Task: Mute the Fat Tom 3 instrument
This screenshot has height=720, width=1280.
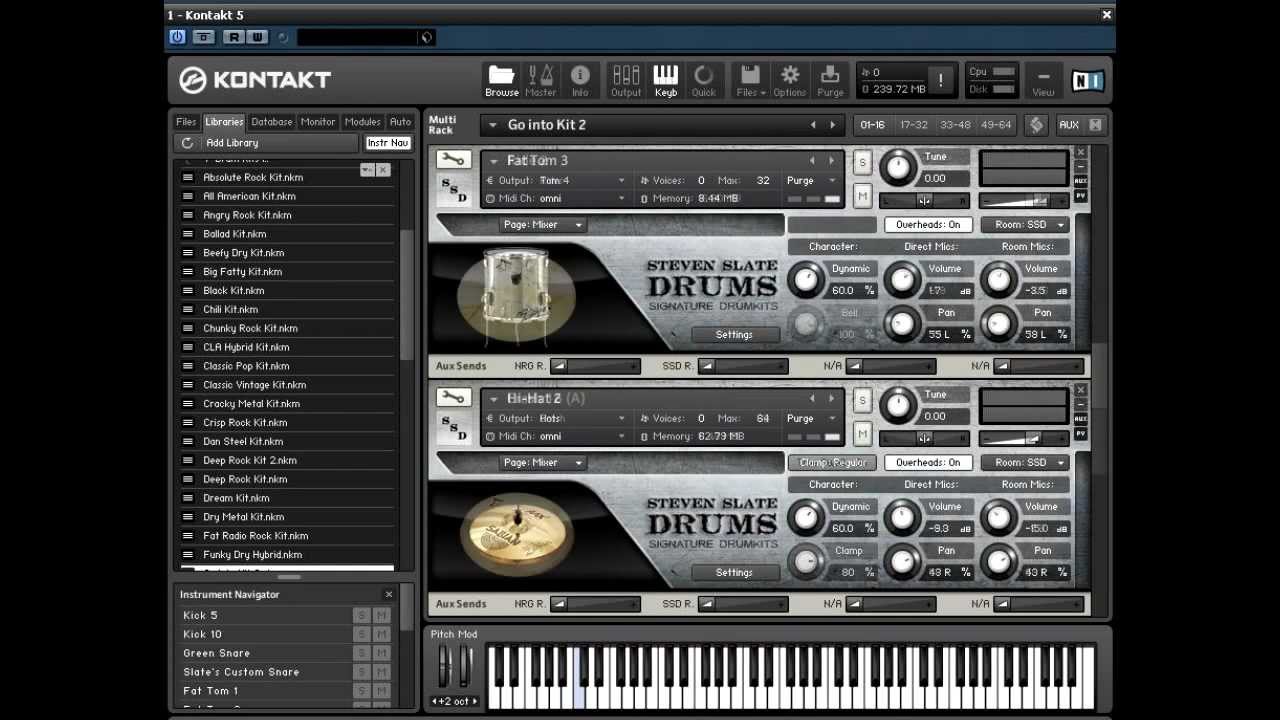Action: click(862, 196)
